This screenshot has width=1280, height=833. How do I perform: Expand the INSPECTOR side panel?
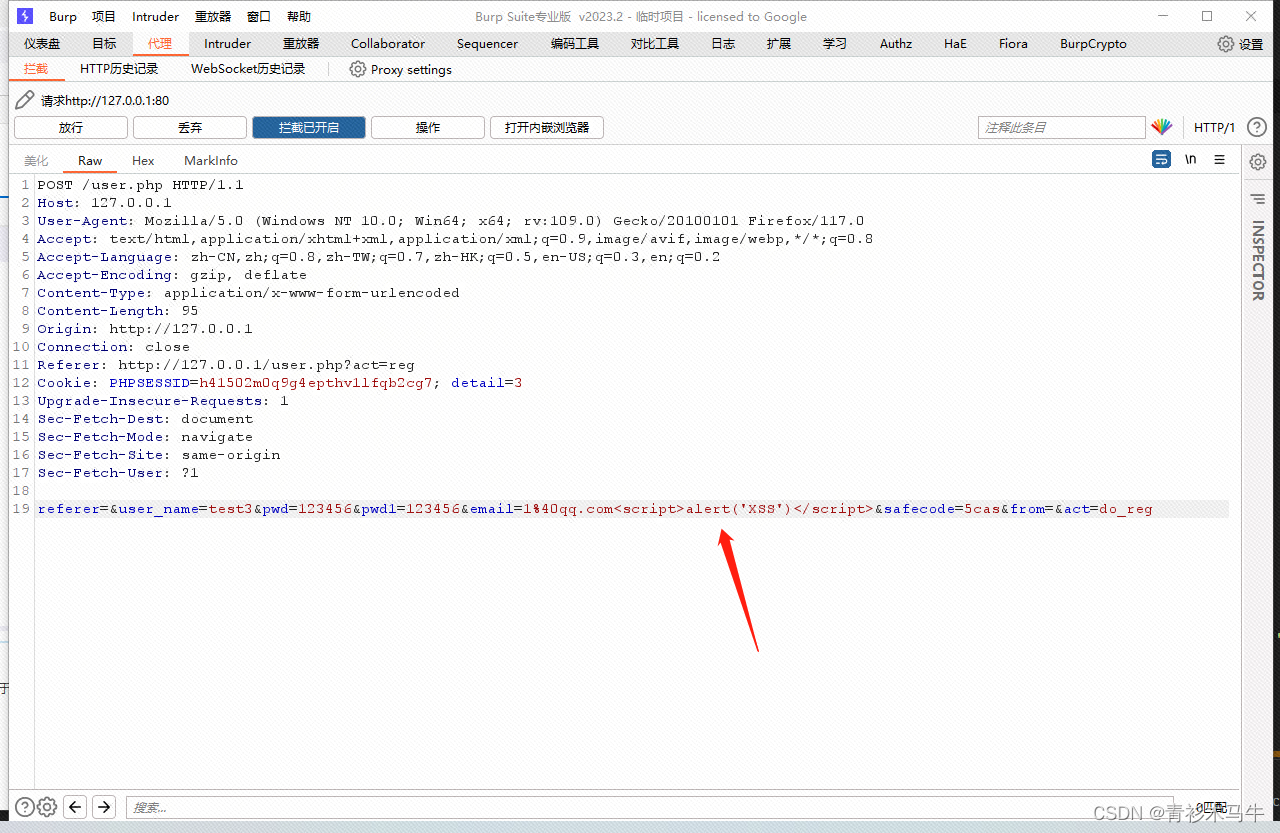[x=1258, y=260]
